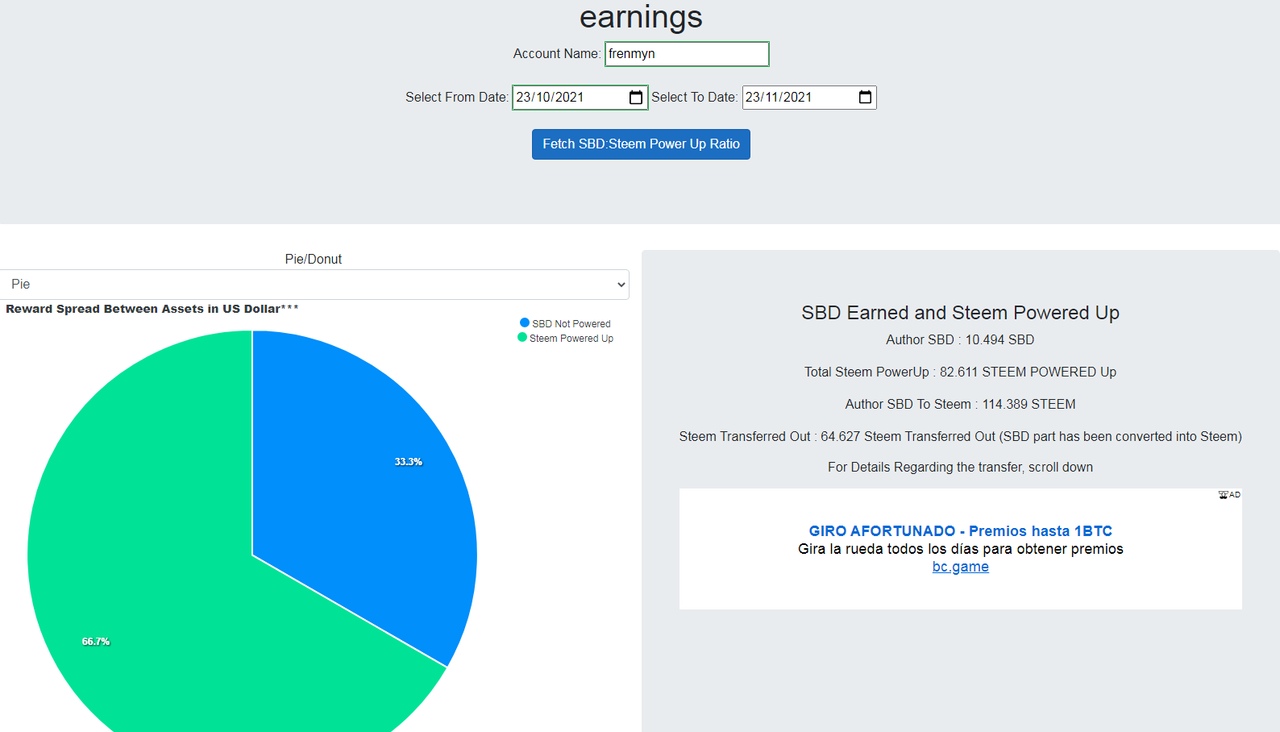Click the Select To Date field
Image resolution: width=1280 pixels, height=732 pixels.
click(x=809, y=97)
